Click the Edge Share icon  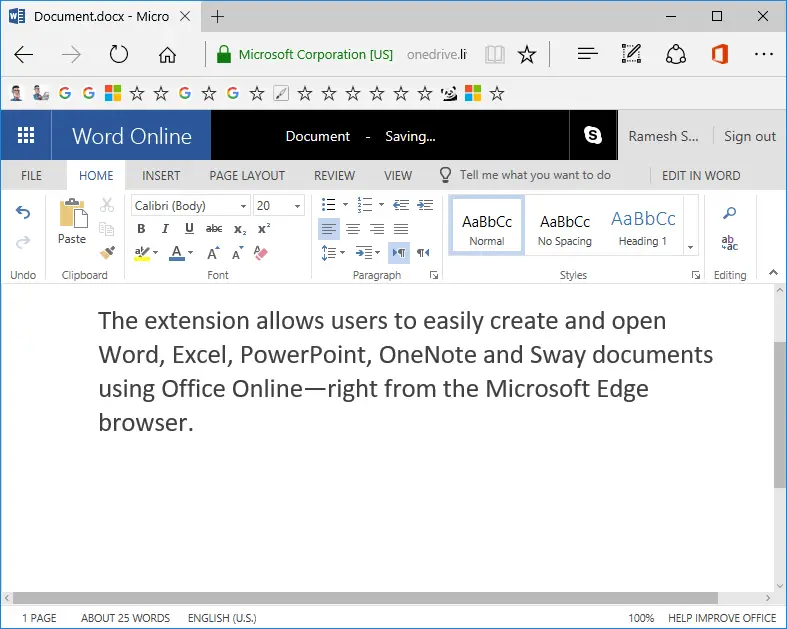click(x=676, y=54)
